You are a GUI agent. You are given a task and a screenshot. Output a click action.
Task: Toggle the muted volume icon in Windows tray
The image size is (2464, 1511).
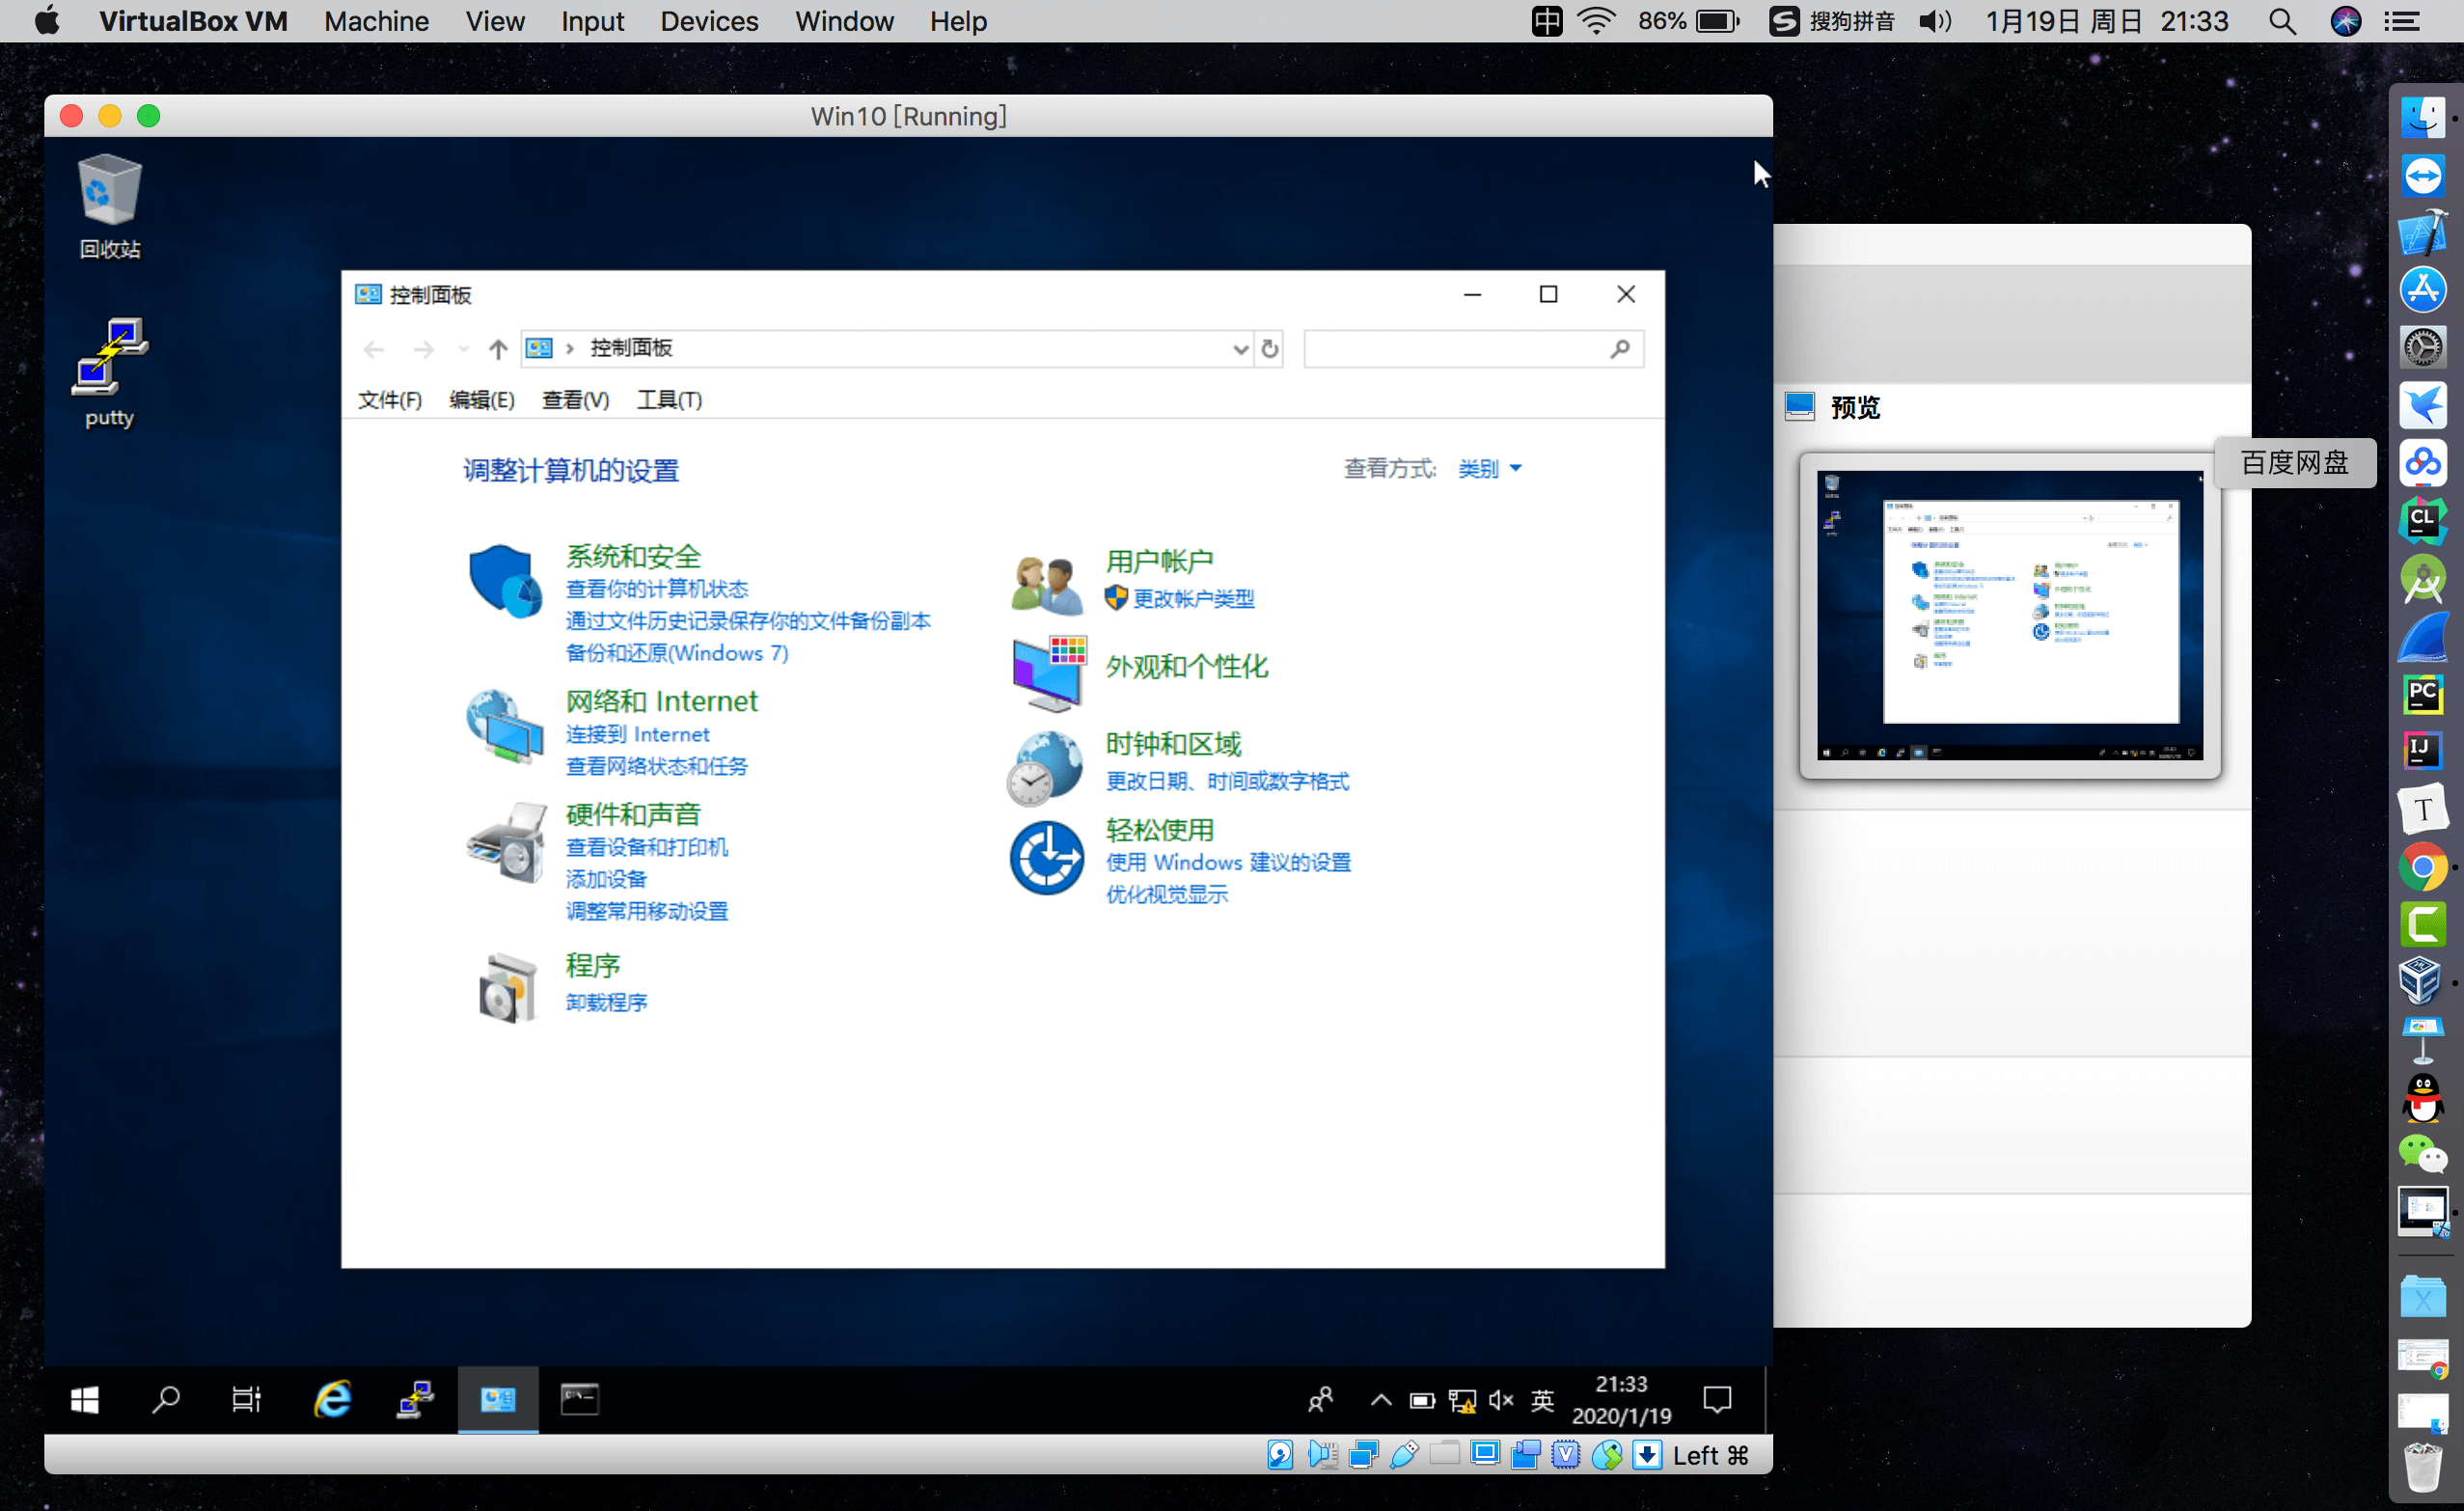coord(1501,1400)
